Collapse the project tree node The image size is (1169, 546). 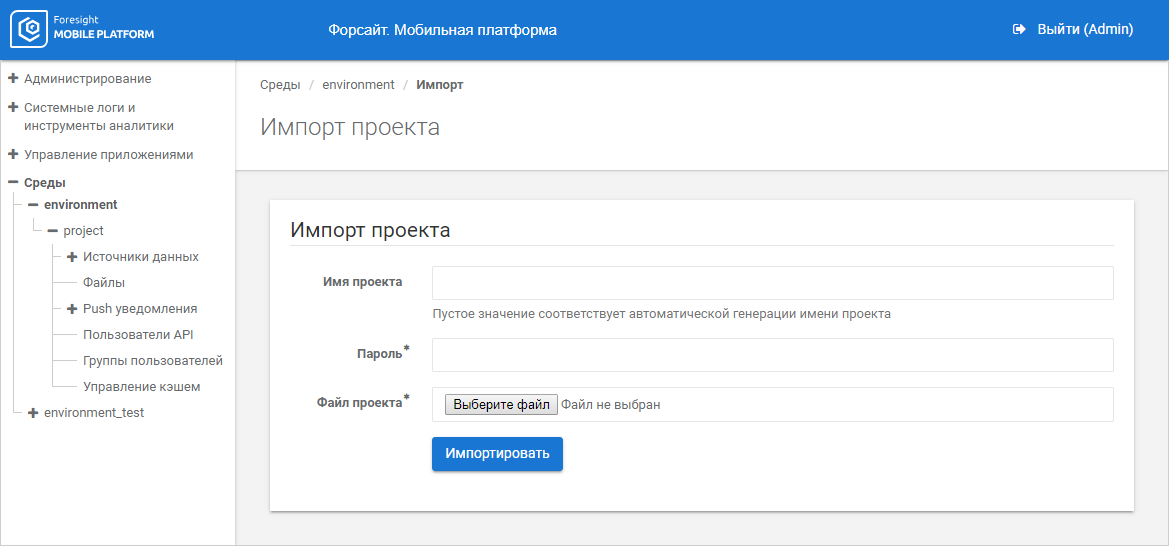tap(52, 231)
